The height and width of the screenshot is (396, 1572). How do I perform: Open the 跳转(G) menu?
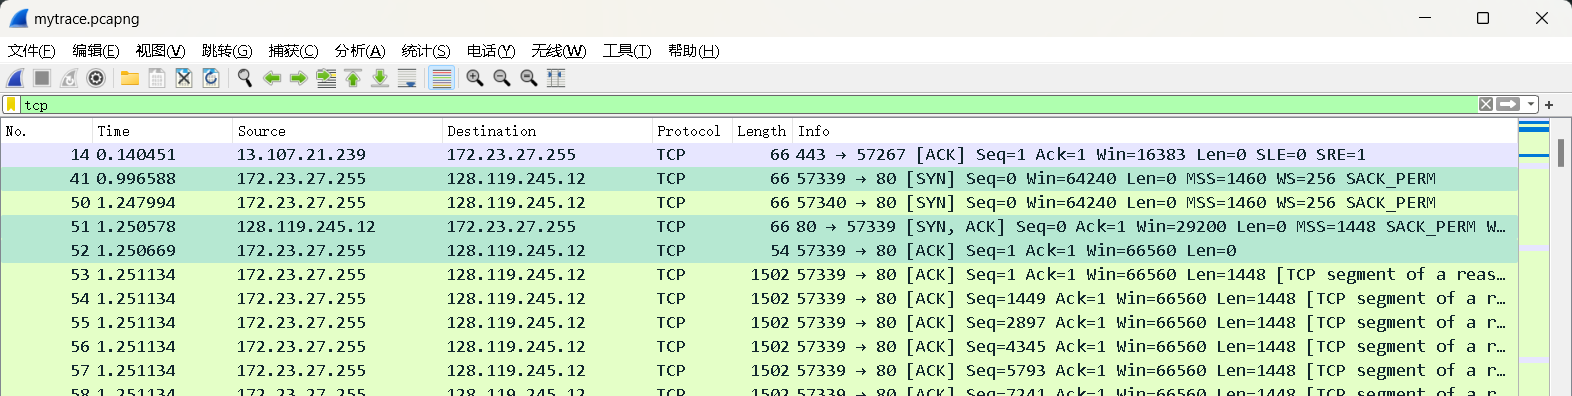tap(227, 51)
